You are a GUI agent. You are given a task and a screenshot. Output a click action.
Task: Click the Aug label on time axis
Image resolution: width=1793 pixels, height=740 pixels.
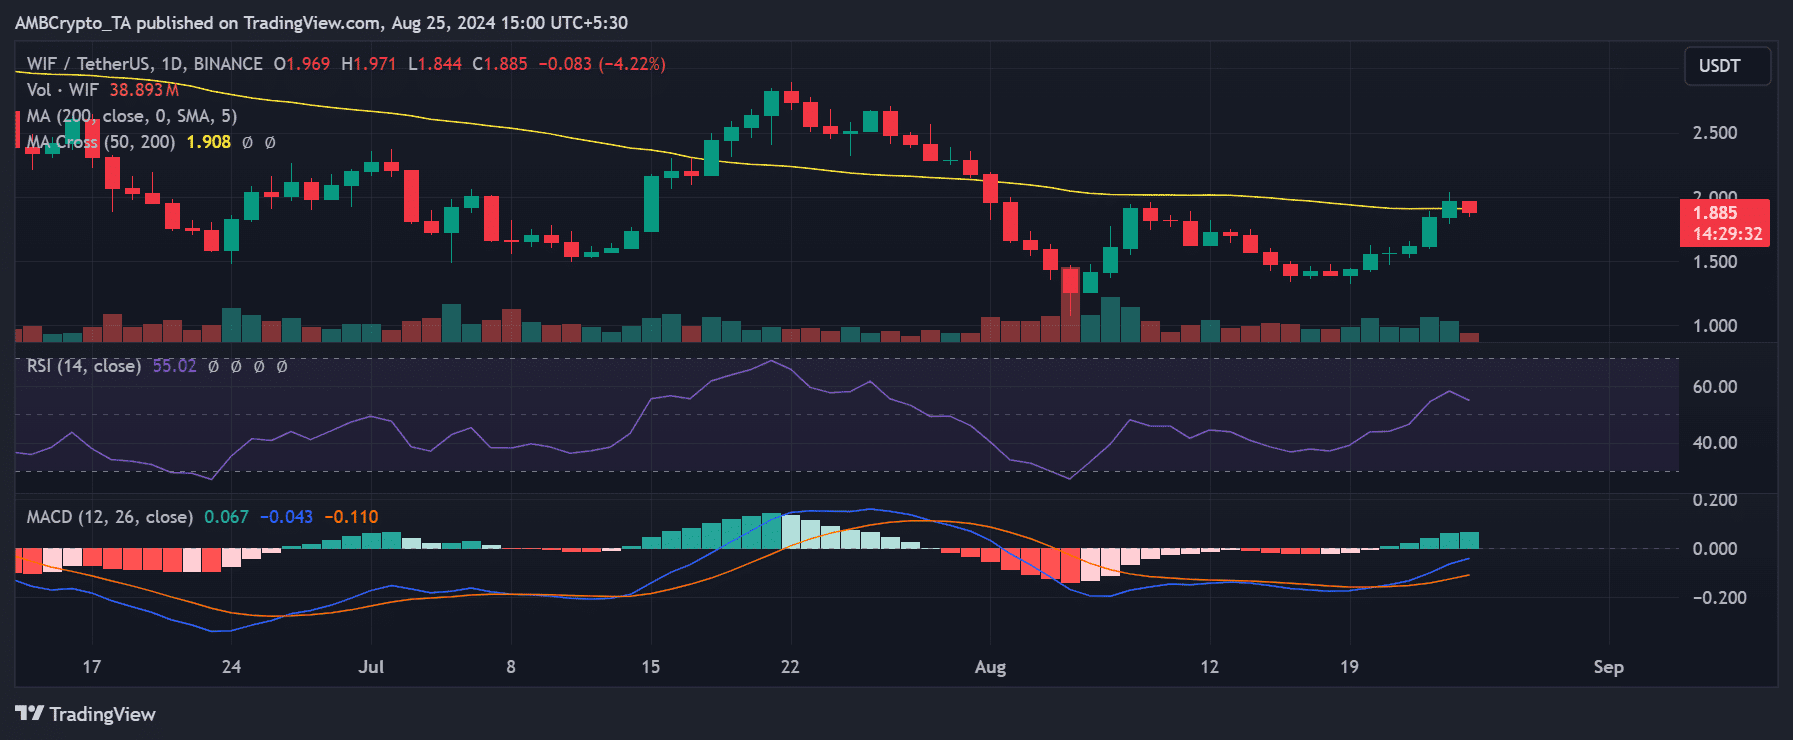coord(990,667)
